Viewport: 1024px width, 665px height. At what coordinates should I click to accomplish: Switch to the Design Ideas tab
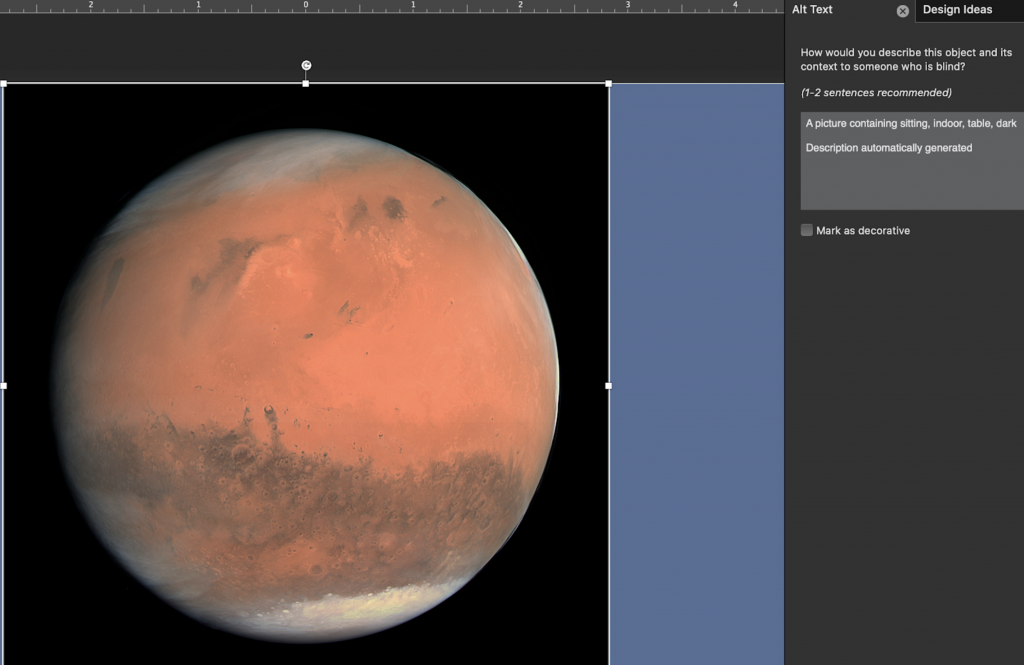(957, 10)
